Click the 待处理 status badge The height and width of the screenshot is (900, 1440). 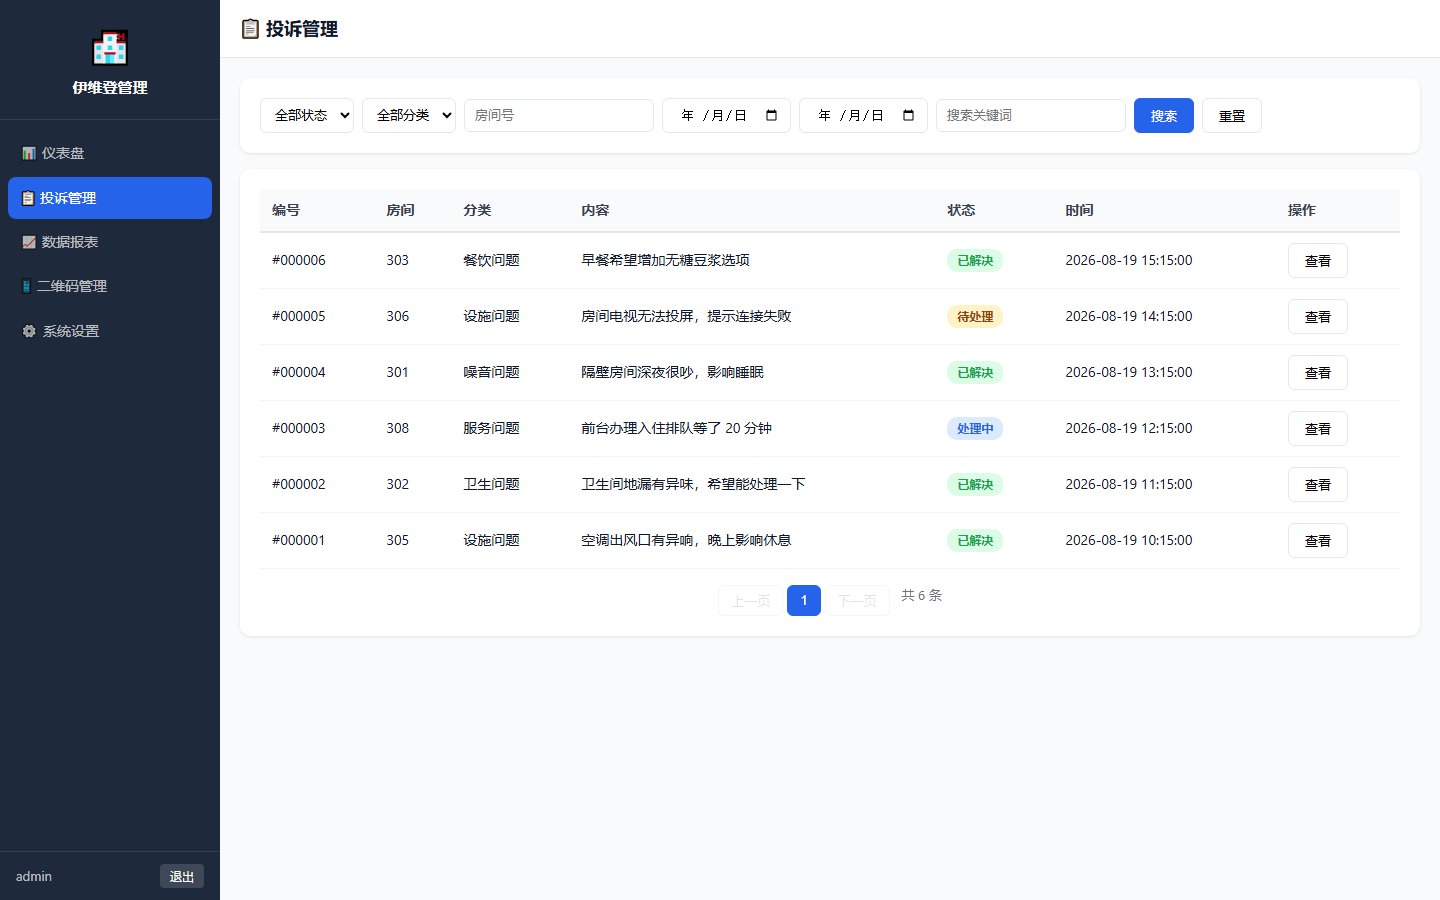[x=975, y=317]
